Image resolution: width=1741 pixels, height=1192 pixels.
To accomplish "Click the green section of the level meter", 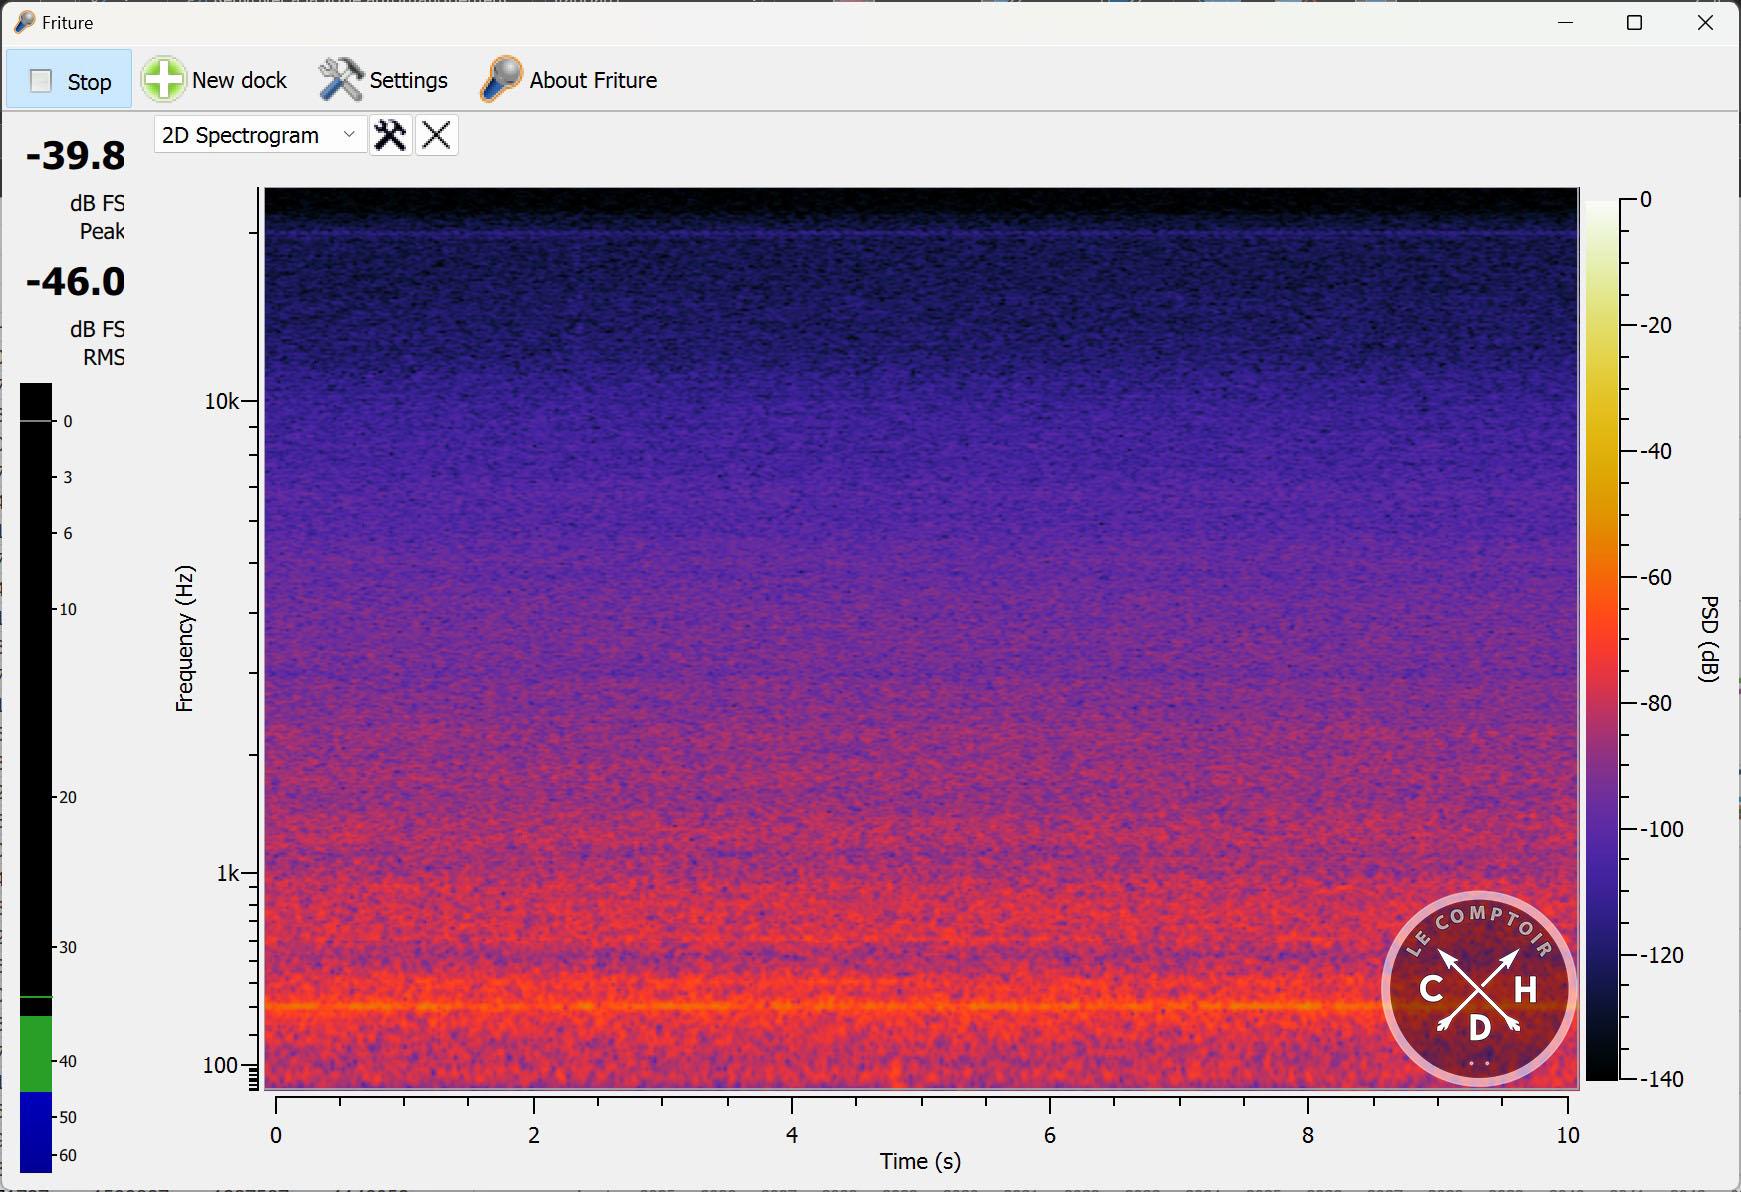I will click(x=36, y=1053).
